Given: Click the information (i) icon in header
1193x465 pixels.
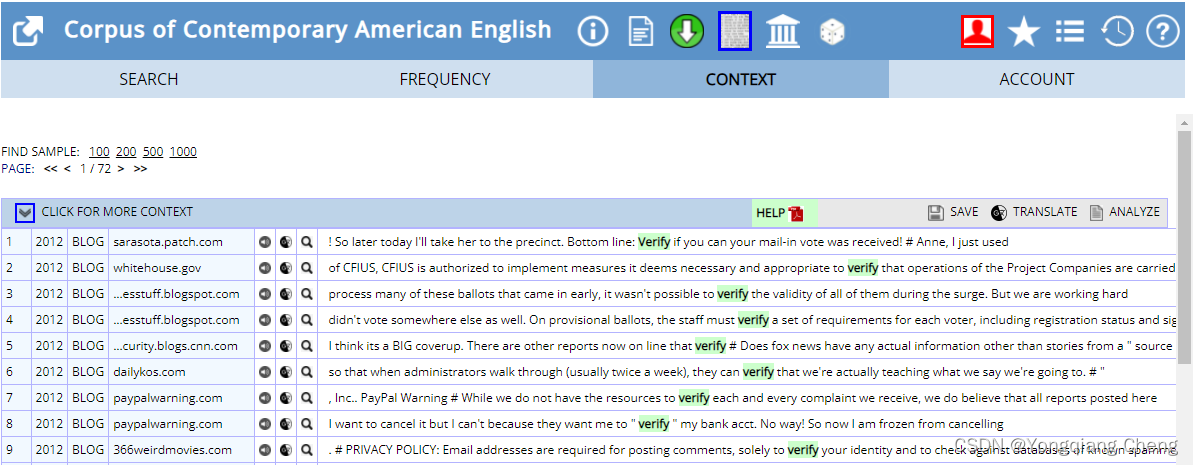Looking at the screenshot, I should (x=593, y=31).
